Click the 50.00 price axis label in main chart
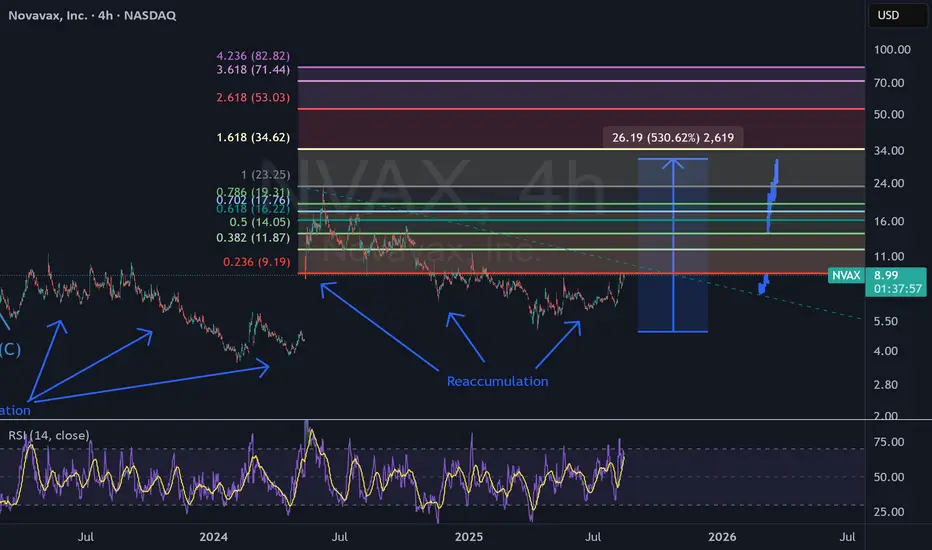Screen dimensions: 932x550 tap(889, 115)
